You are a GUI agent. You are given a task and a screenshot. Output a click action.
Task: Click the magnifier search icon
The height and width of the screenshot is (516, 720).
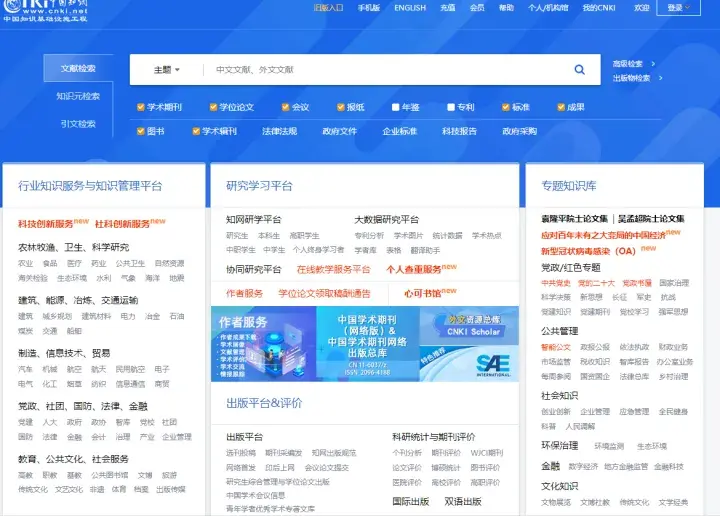[579, 70]
